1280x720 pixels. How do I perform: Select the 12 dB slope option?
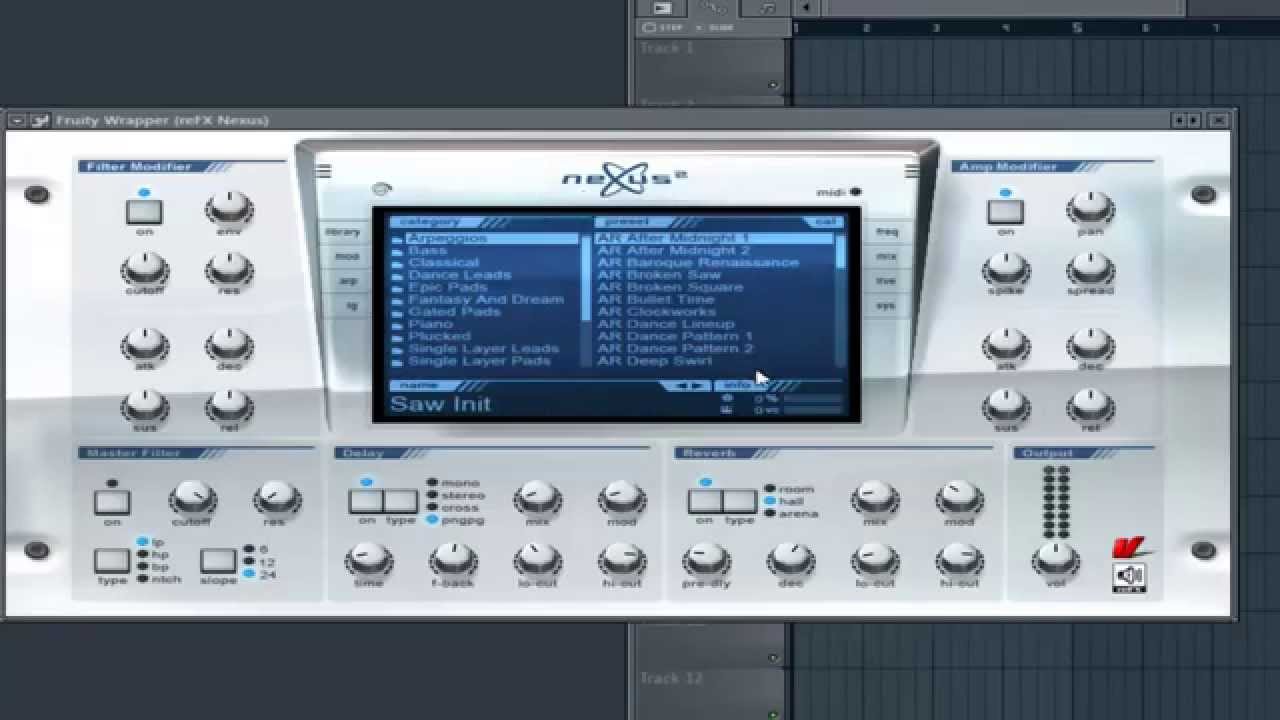(x=259, y=562)
